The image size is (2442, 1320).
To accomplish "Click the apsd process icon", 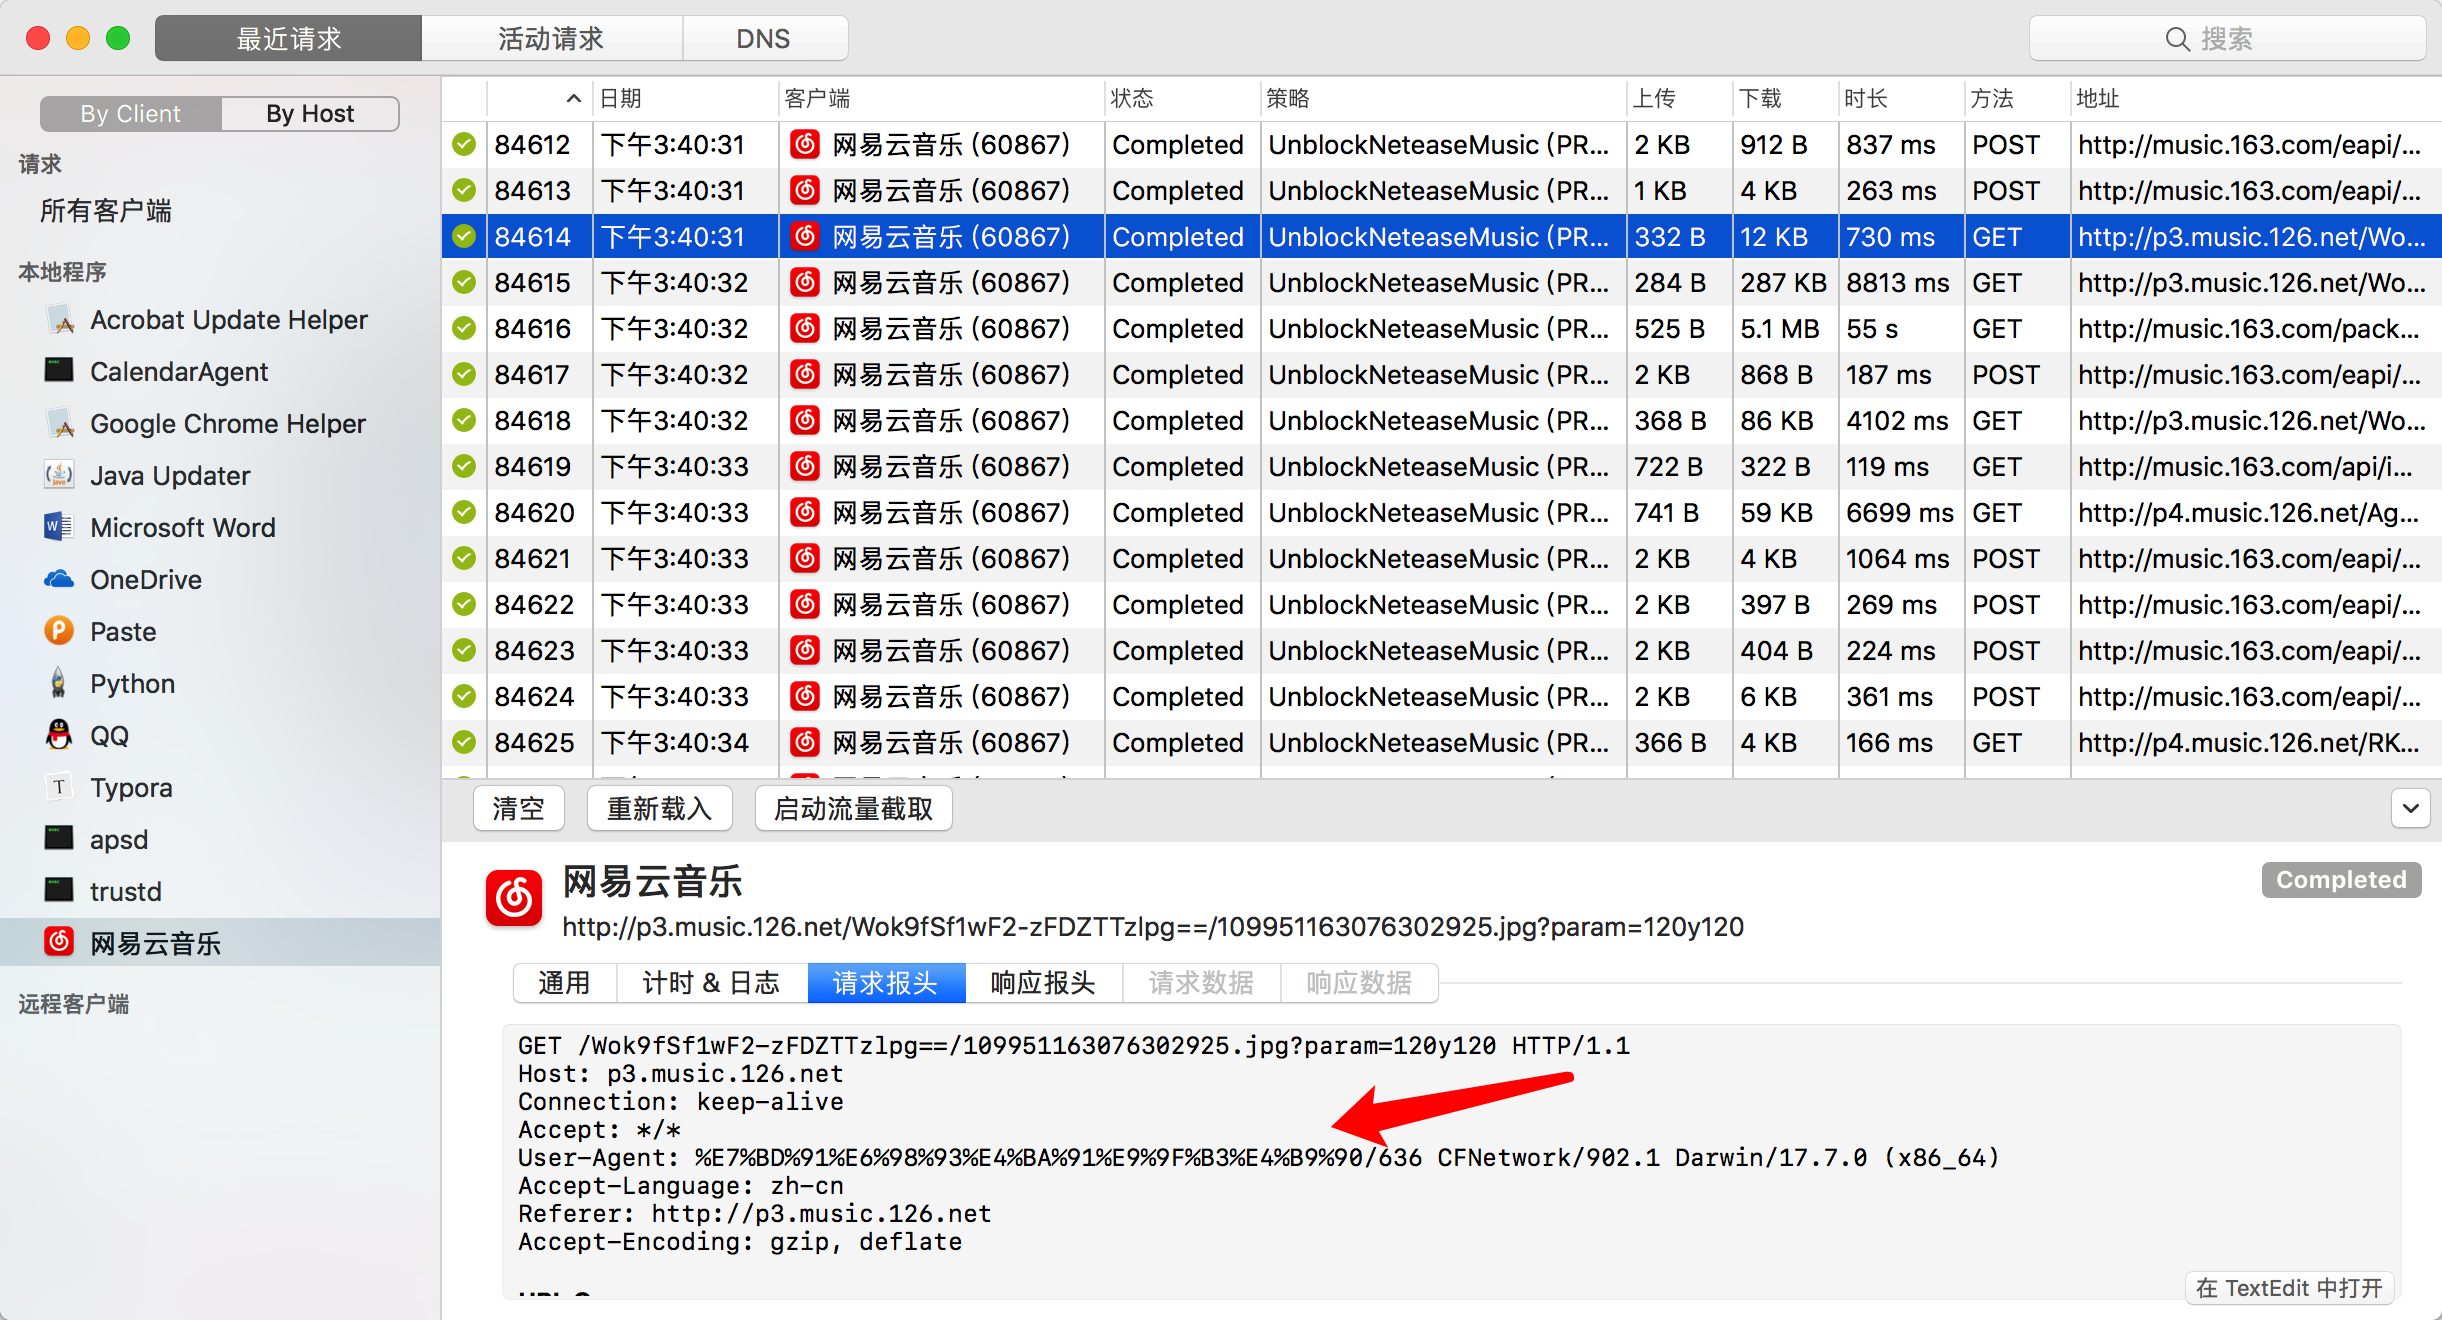I will [60, 838].
